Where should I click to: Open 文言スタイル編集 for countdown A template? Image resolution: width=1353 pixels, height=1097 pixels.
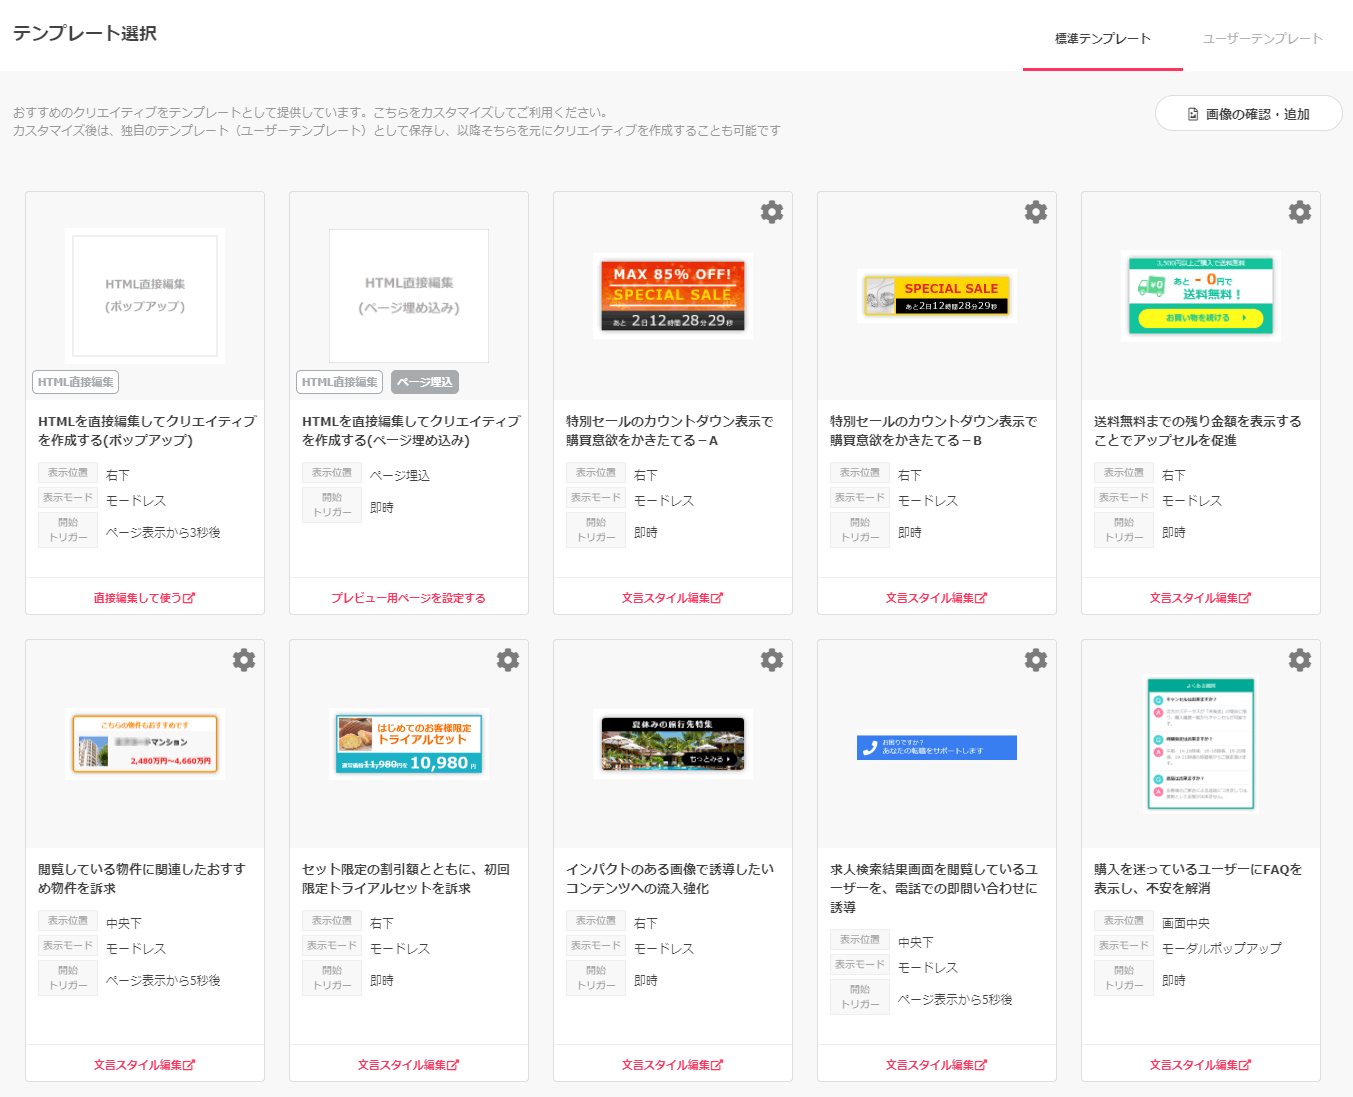(672, 598)
